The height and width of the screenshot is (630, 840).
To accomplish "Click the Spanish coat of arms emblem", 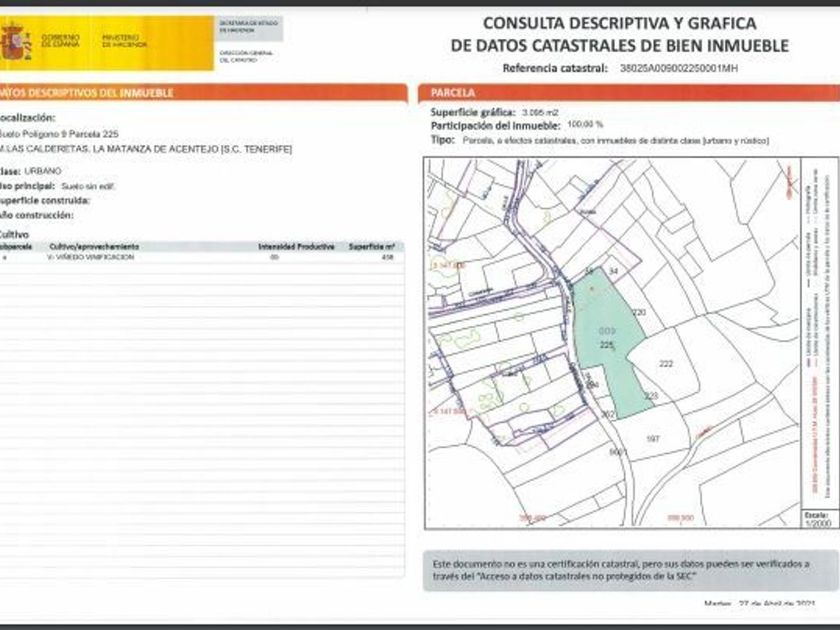I will coord(16,41).
